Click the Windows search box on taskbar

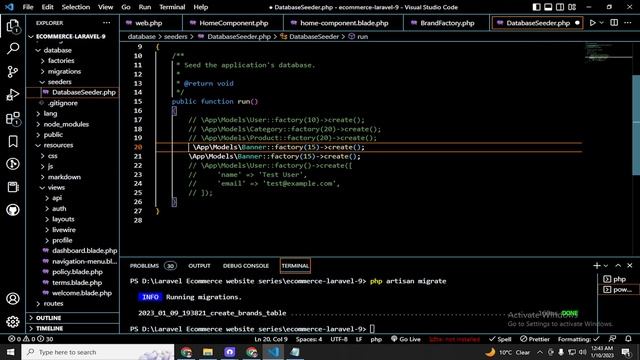coord(98,352)
